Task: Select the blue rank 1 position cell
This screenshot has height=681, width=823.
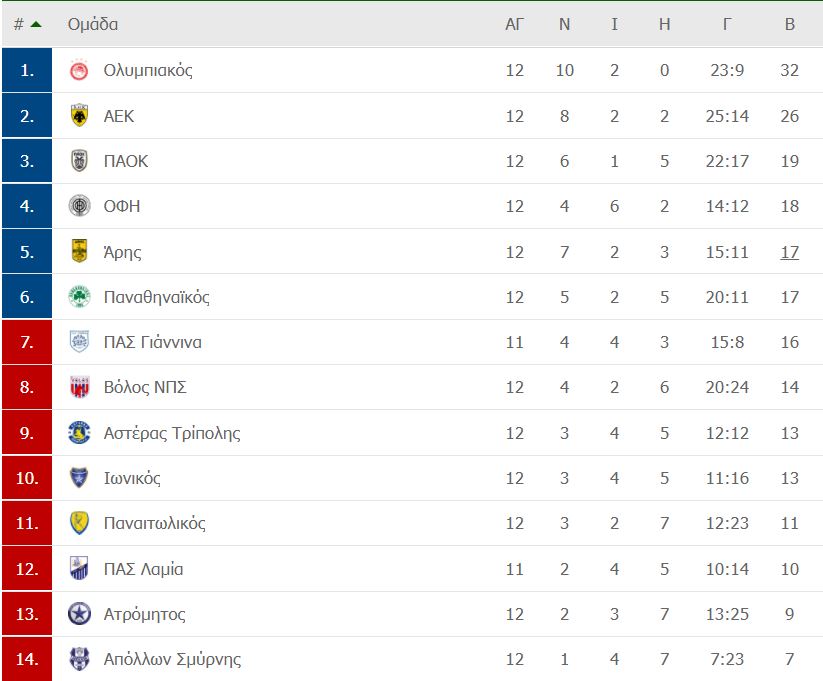Action: point(27,70)
